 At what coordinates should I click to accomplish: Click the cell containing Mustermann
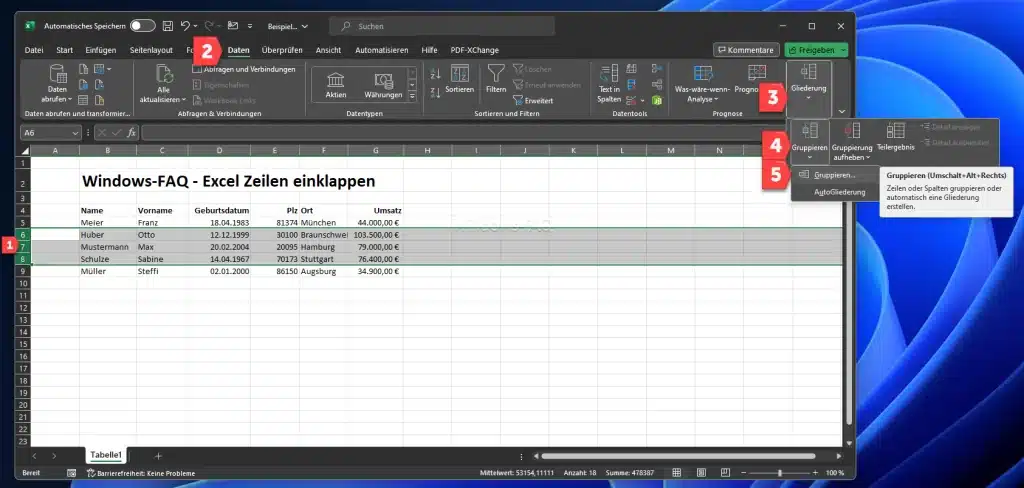[x=108, y=247]
